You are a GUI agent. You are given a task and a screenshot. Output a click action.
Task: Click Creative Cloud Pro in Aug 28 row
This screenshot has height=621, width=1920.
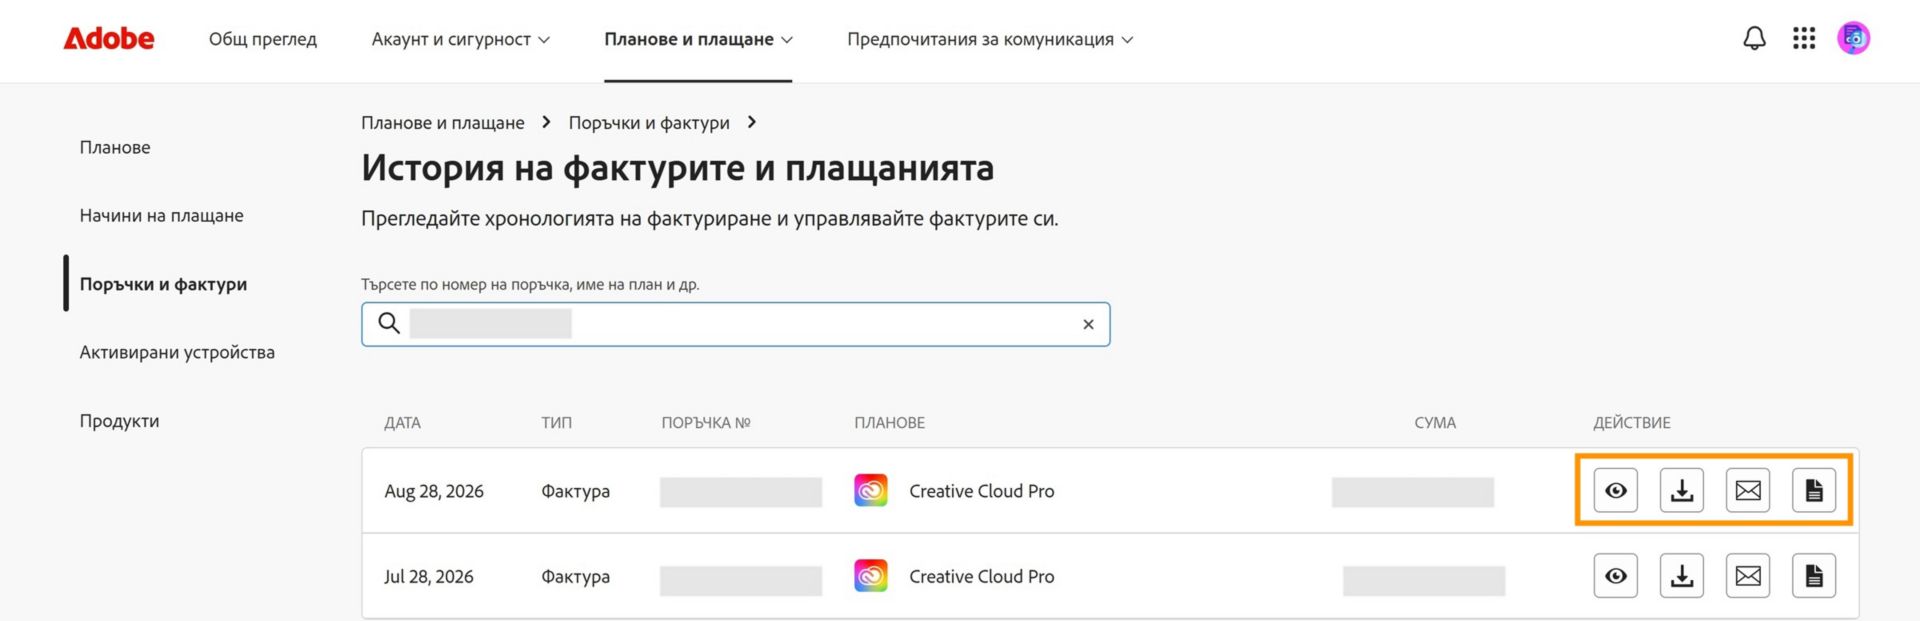click(x=982, y=491)
